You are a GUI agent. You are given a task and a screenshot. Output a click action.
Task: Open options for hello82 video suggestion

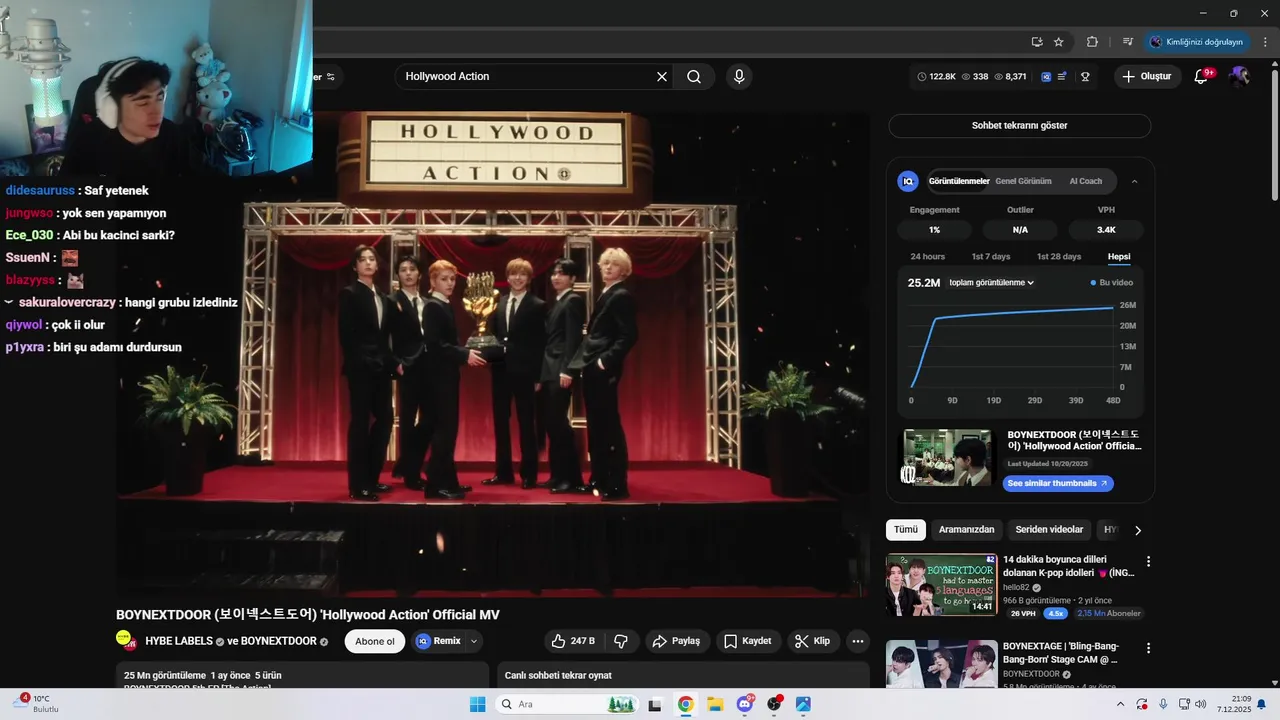(1148, 562)
